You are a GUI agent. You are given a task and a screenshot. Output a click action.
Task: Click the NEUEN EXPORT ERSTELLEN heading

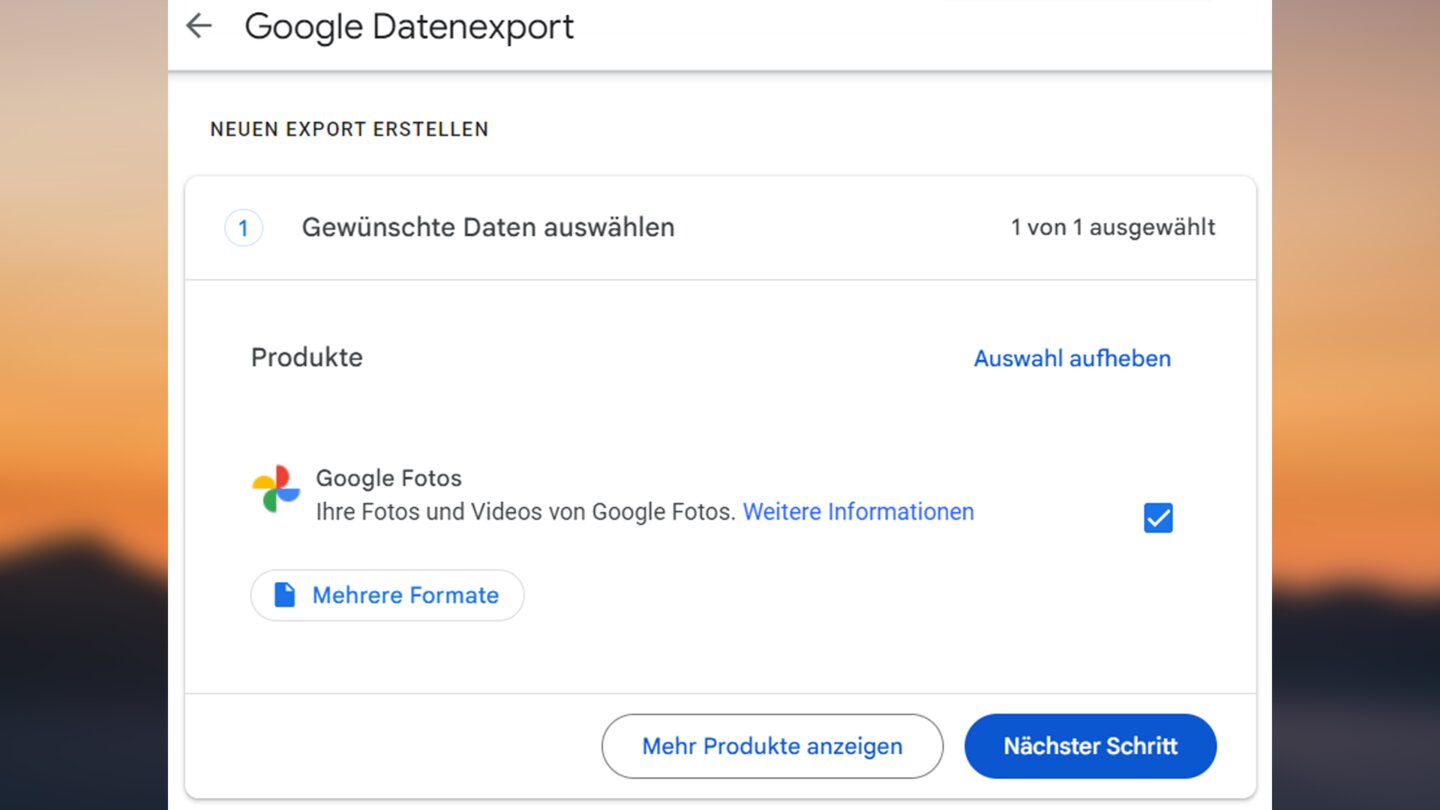pos(349,129)
